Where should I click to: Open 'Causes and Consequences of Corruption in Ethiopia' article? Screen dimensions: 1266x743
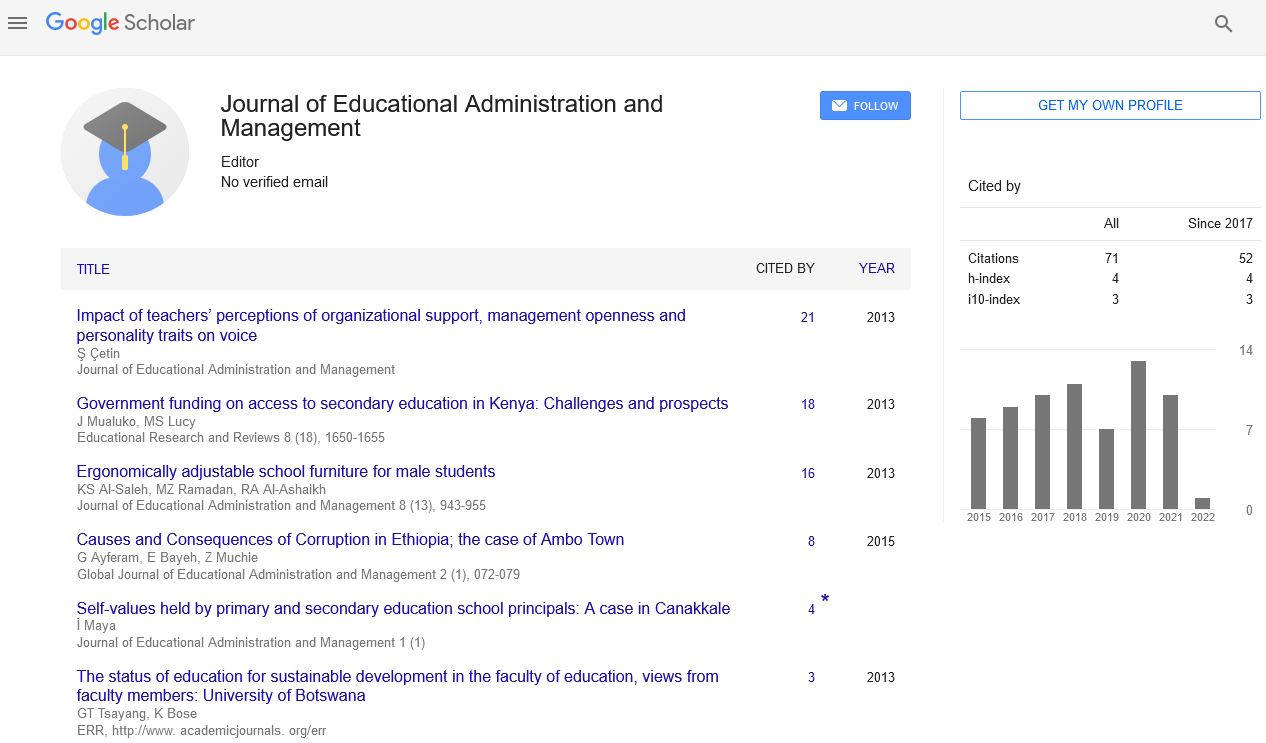(x=350, y=540)
